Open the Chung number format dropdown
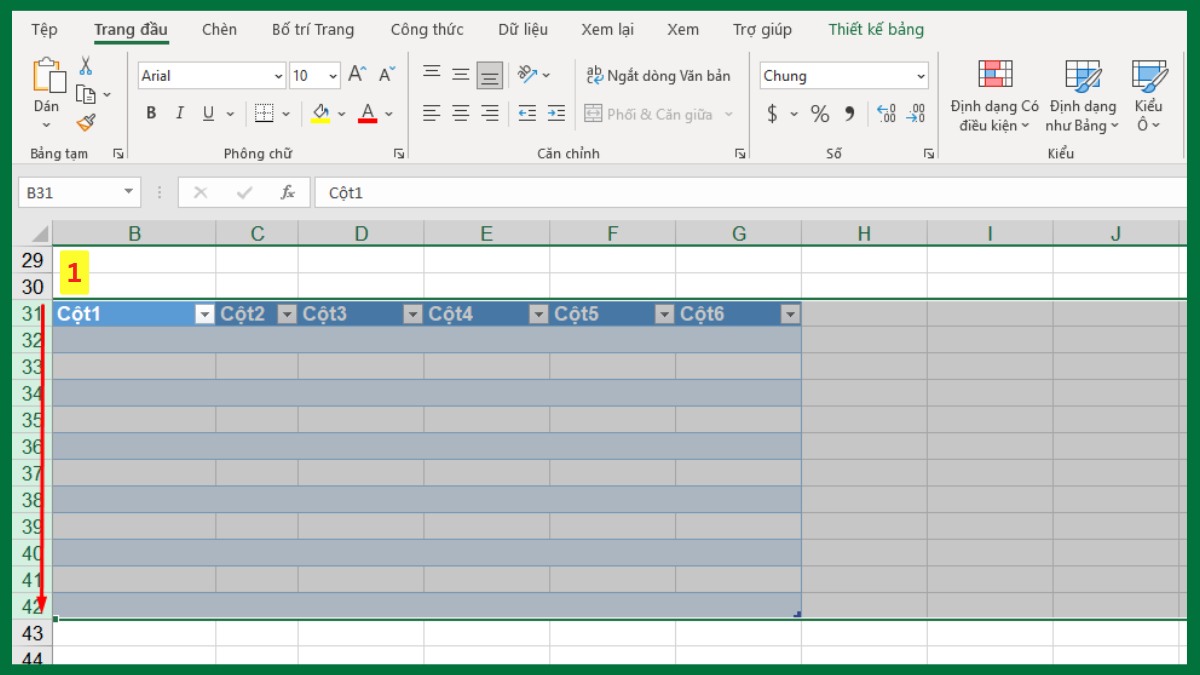Image resolution: width=1200 pixels, height=675 pixels. tap(921, 75)
